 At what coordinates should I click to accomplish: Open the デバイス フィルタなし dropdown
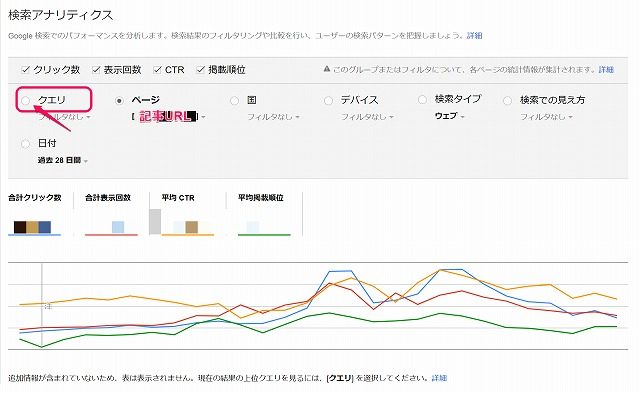click(367, 117)
